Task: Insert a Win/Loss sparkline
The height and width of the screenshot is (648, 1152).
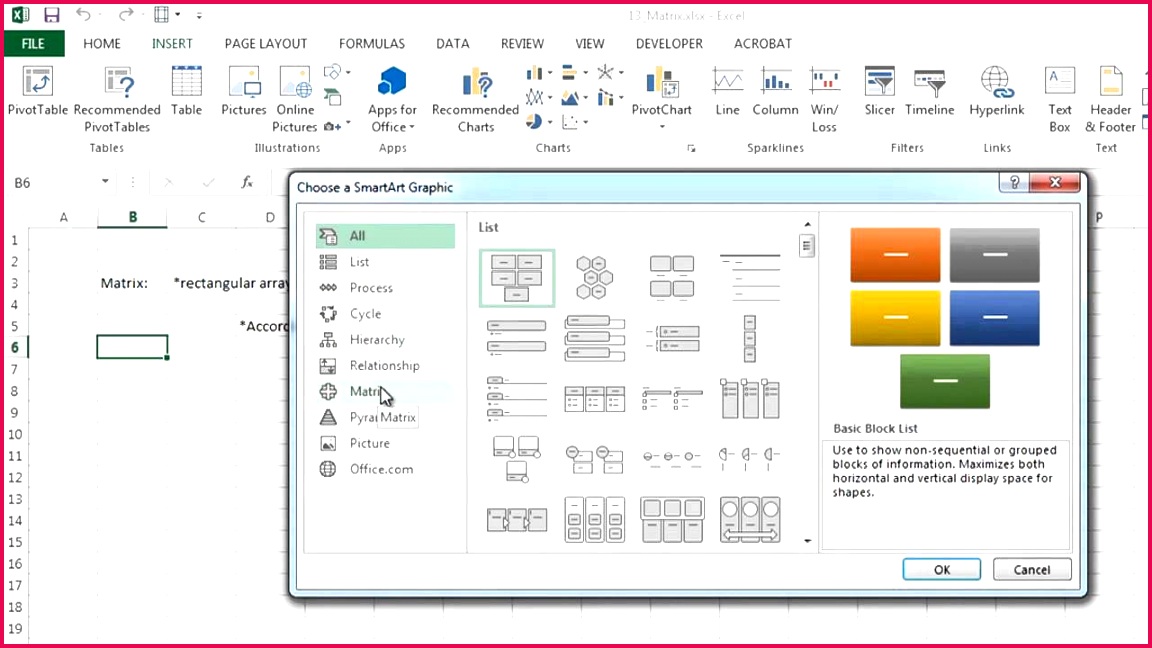Action: click(824, 100)
